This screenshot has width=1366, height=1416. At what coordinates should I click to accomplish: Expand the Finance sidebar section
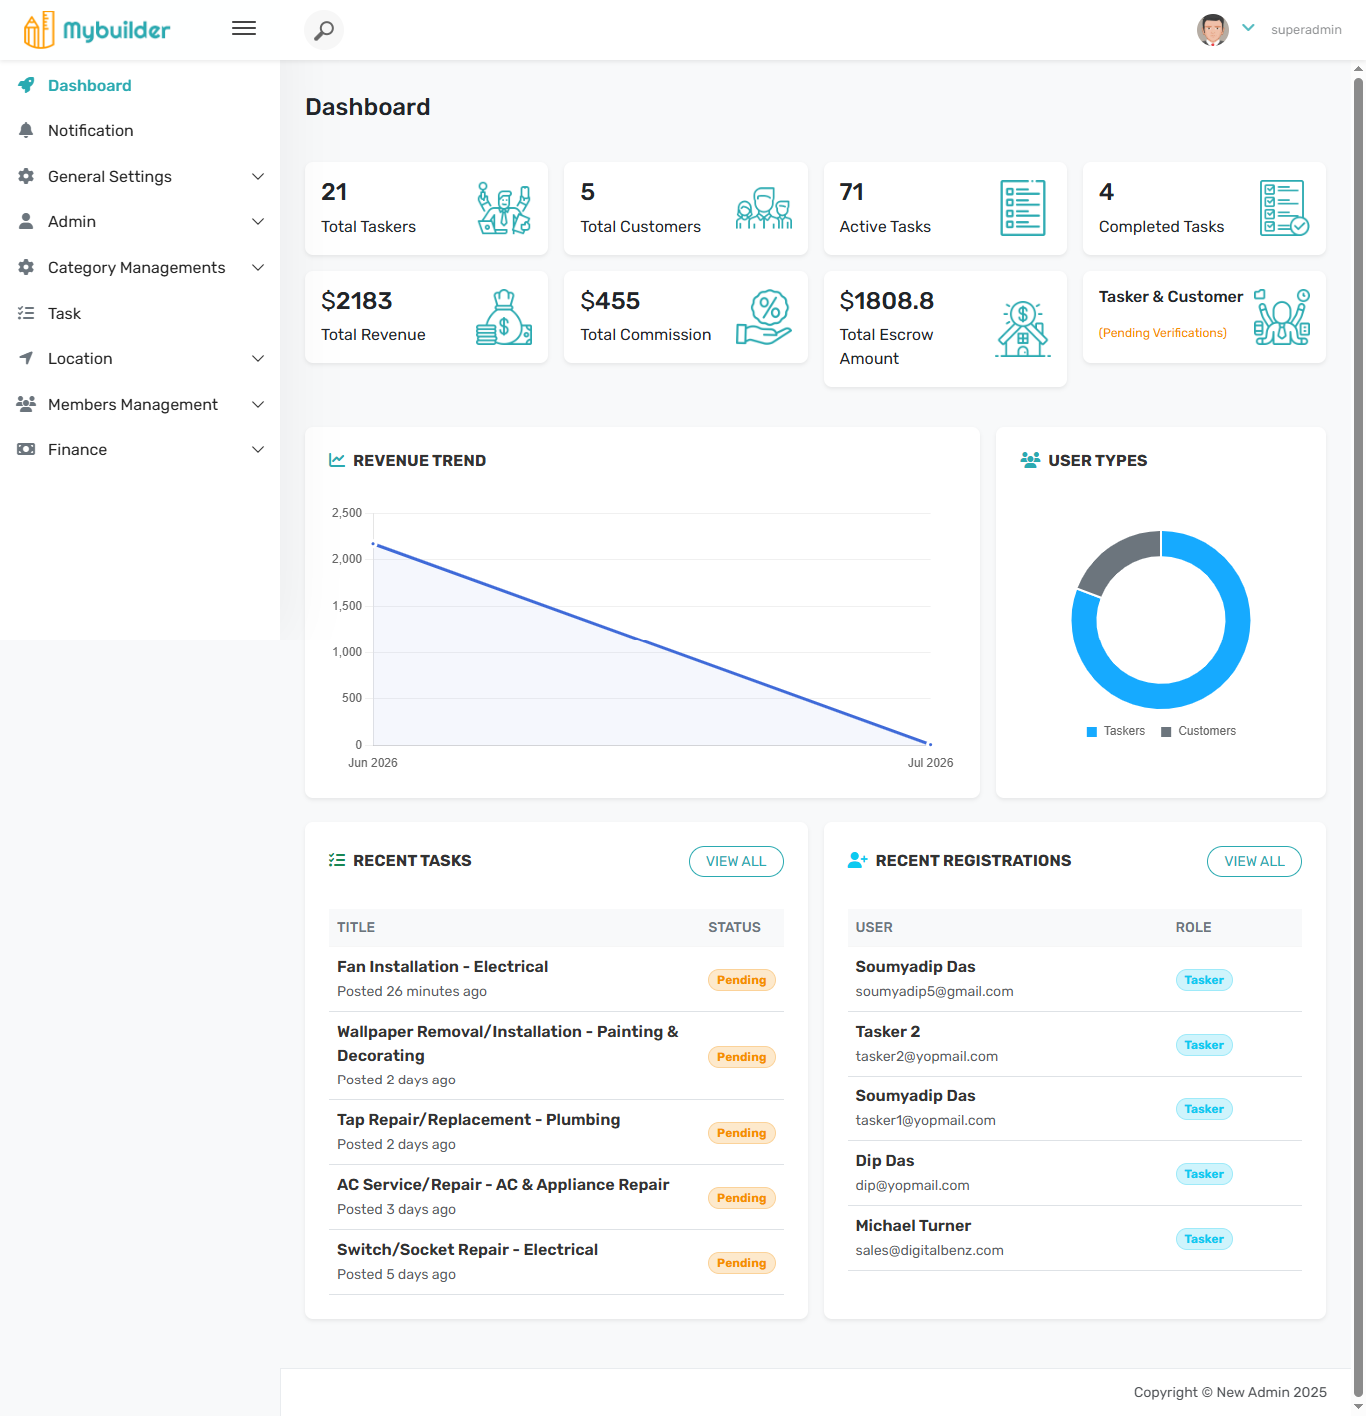click(140, 449)
